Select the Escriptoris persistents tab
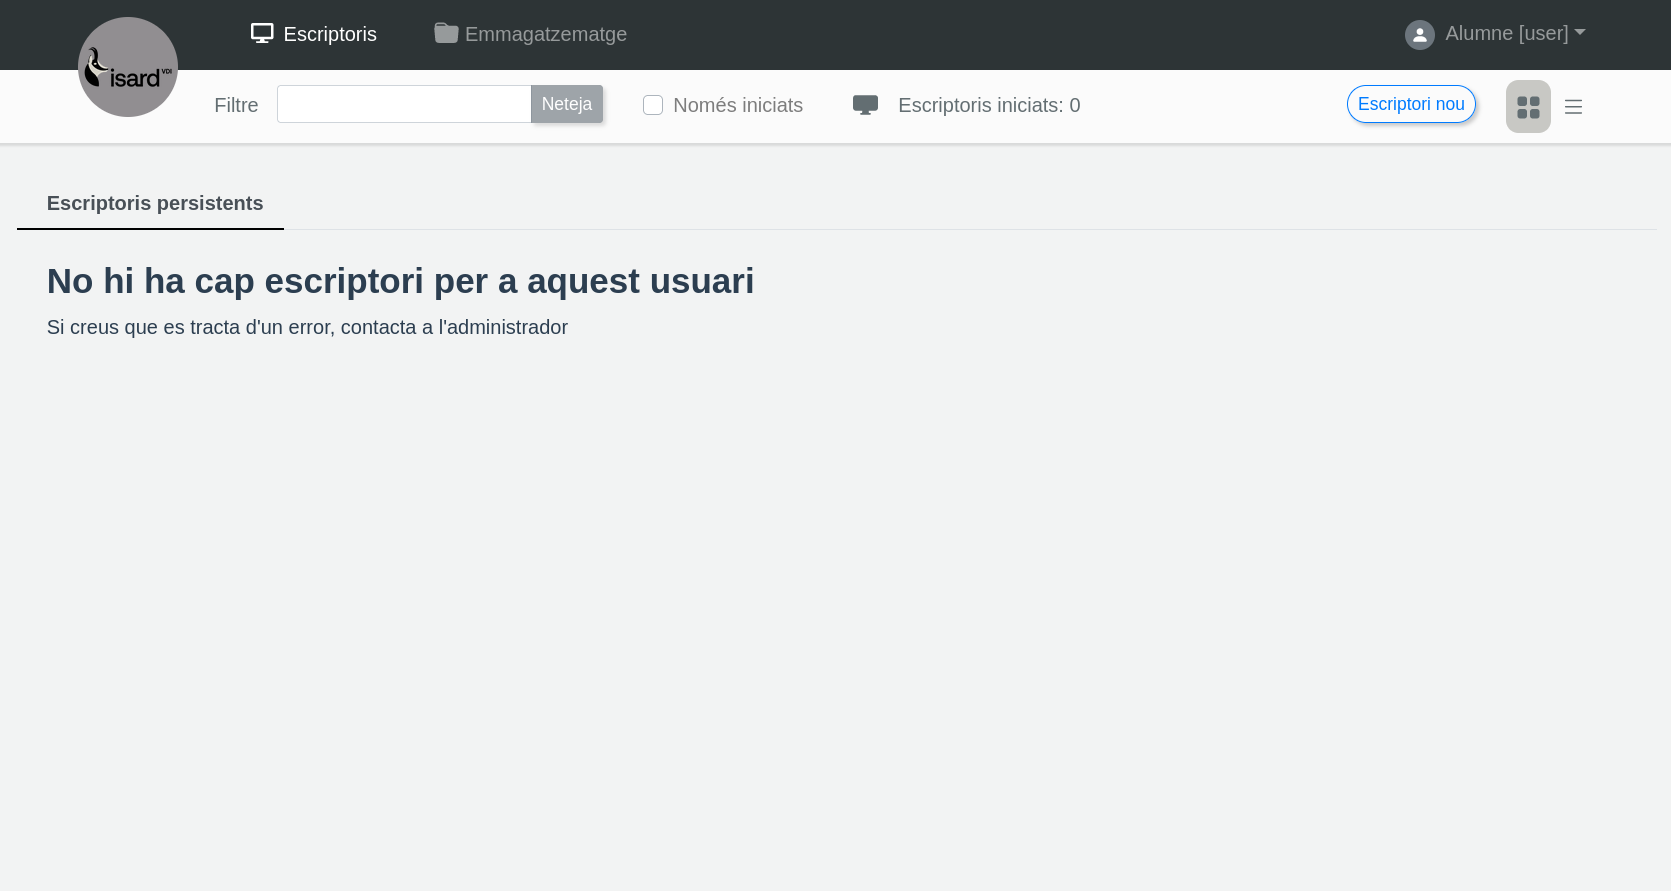Screen dimensions: 1671x891 coord(155,203)
